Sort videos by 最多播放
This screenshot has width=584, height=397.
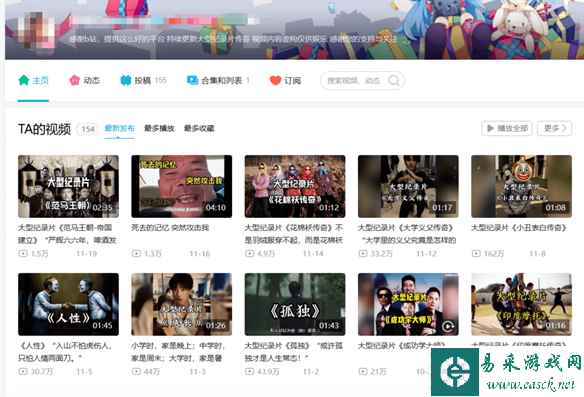click(159, 128)
